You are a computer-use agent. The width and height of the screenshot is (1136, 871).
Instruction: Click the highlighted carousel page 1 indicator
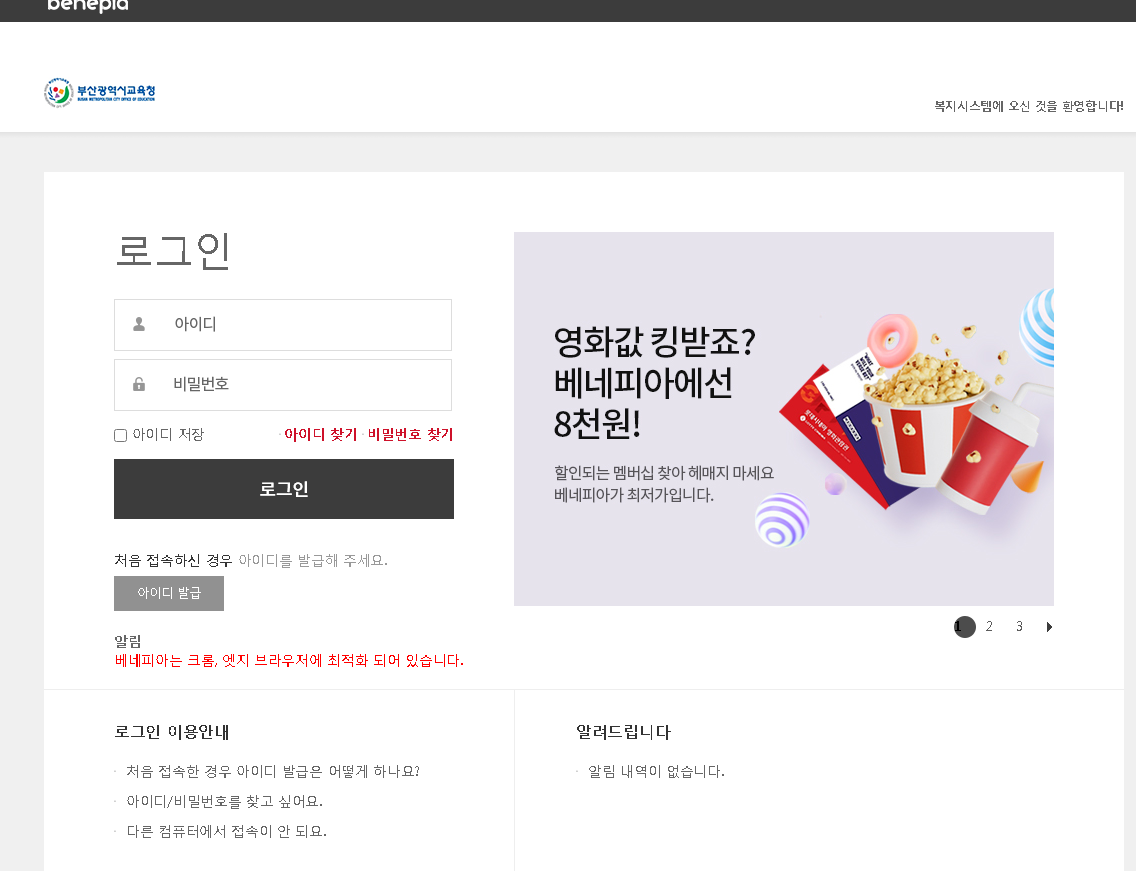point(964,626)
